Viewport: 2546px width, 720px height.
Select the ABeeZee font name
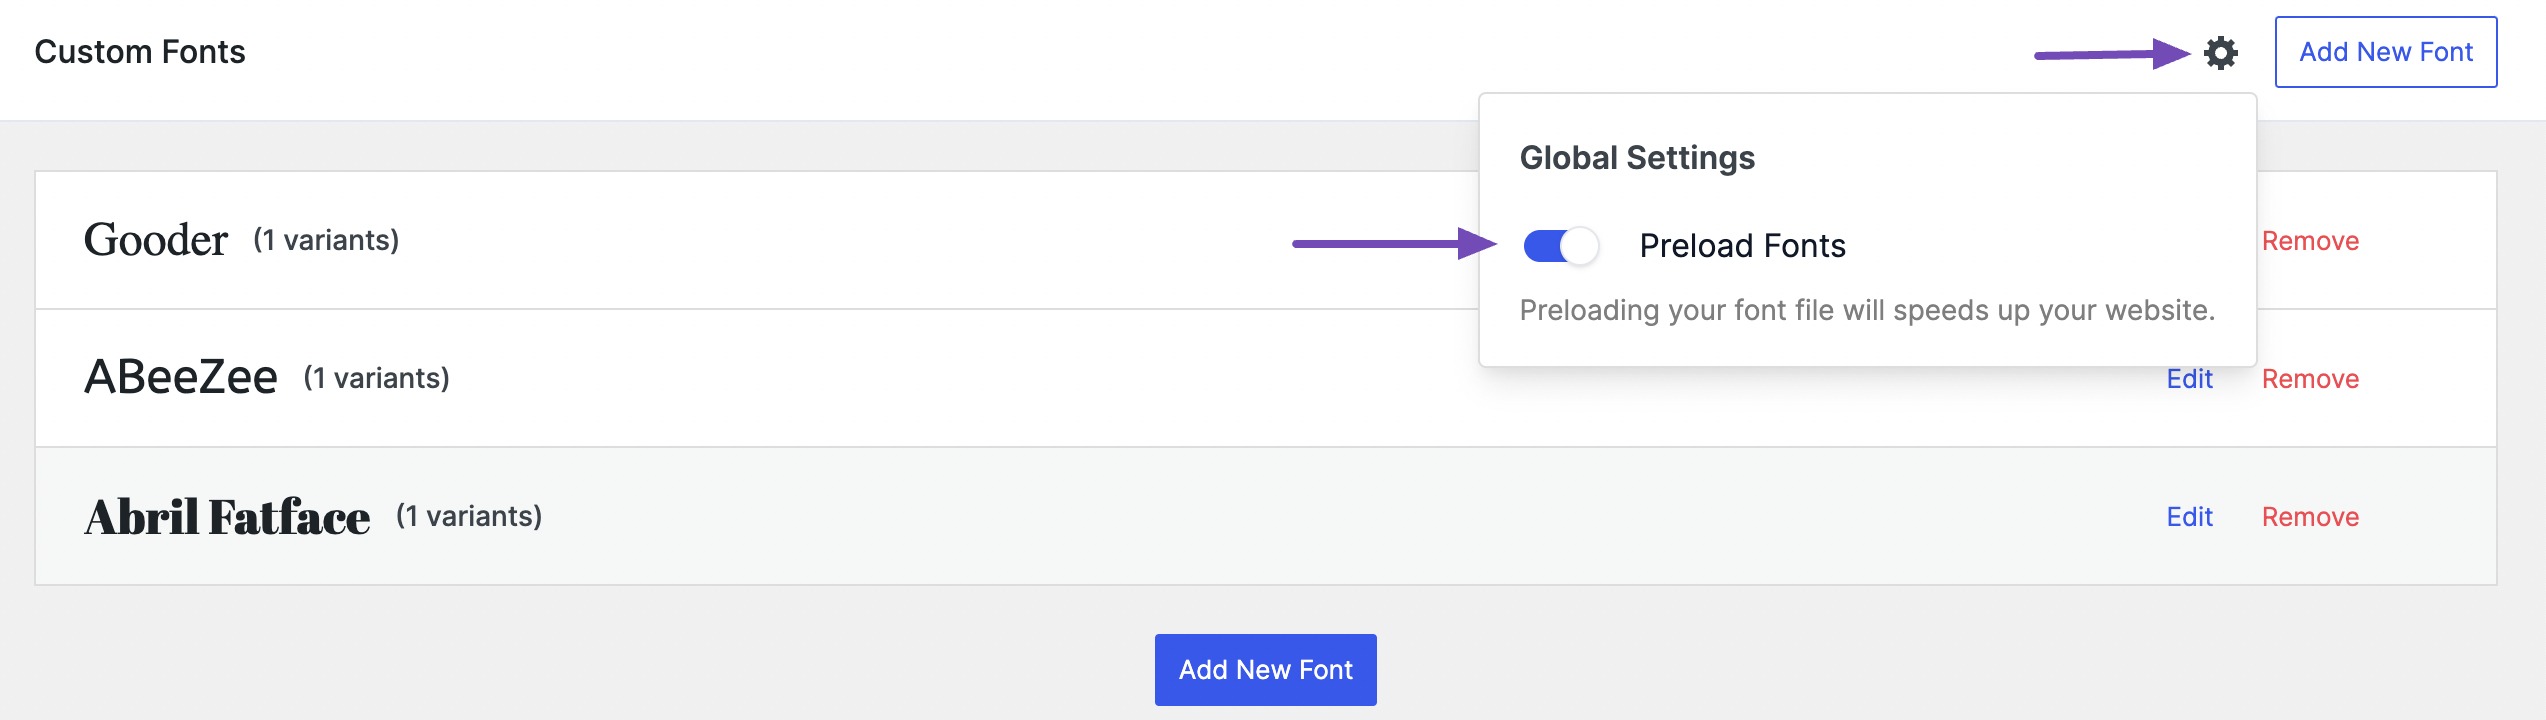tap(181, 377)
